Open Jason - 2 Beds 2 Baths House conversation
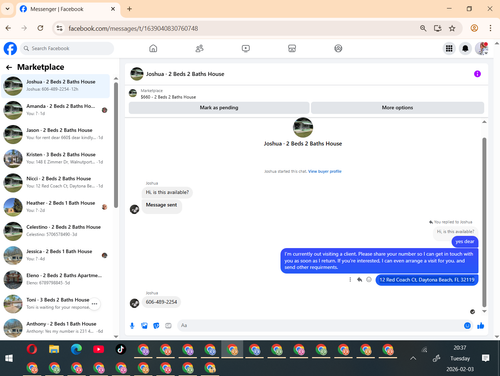Viewport: 500px width, 376px height. click(x=56, y=134)
